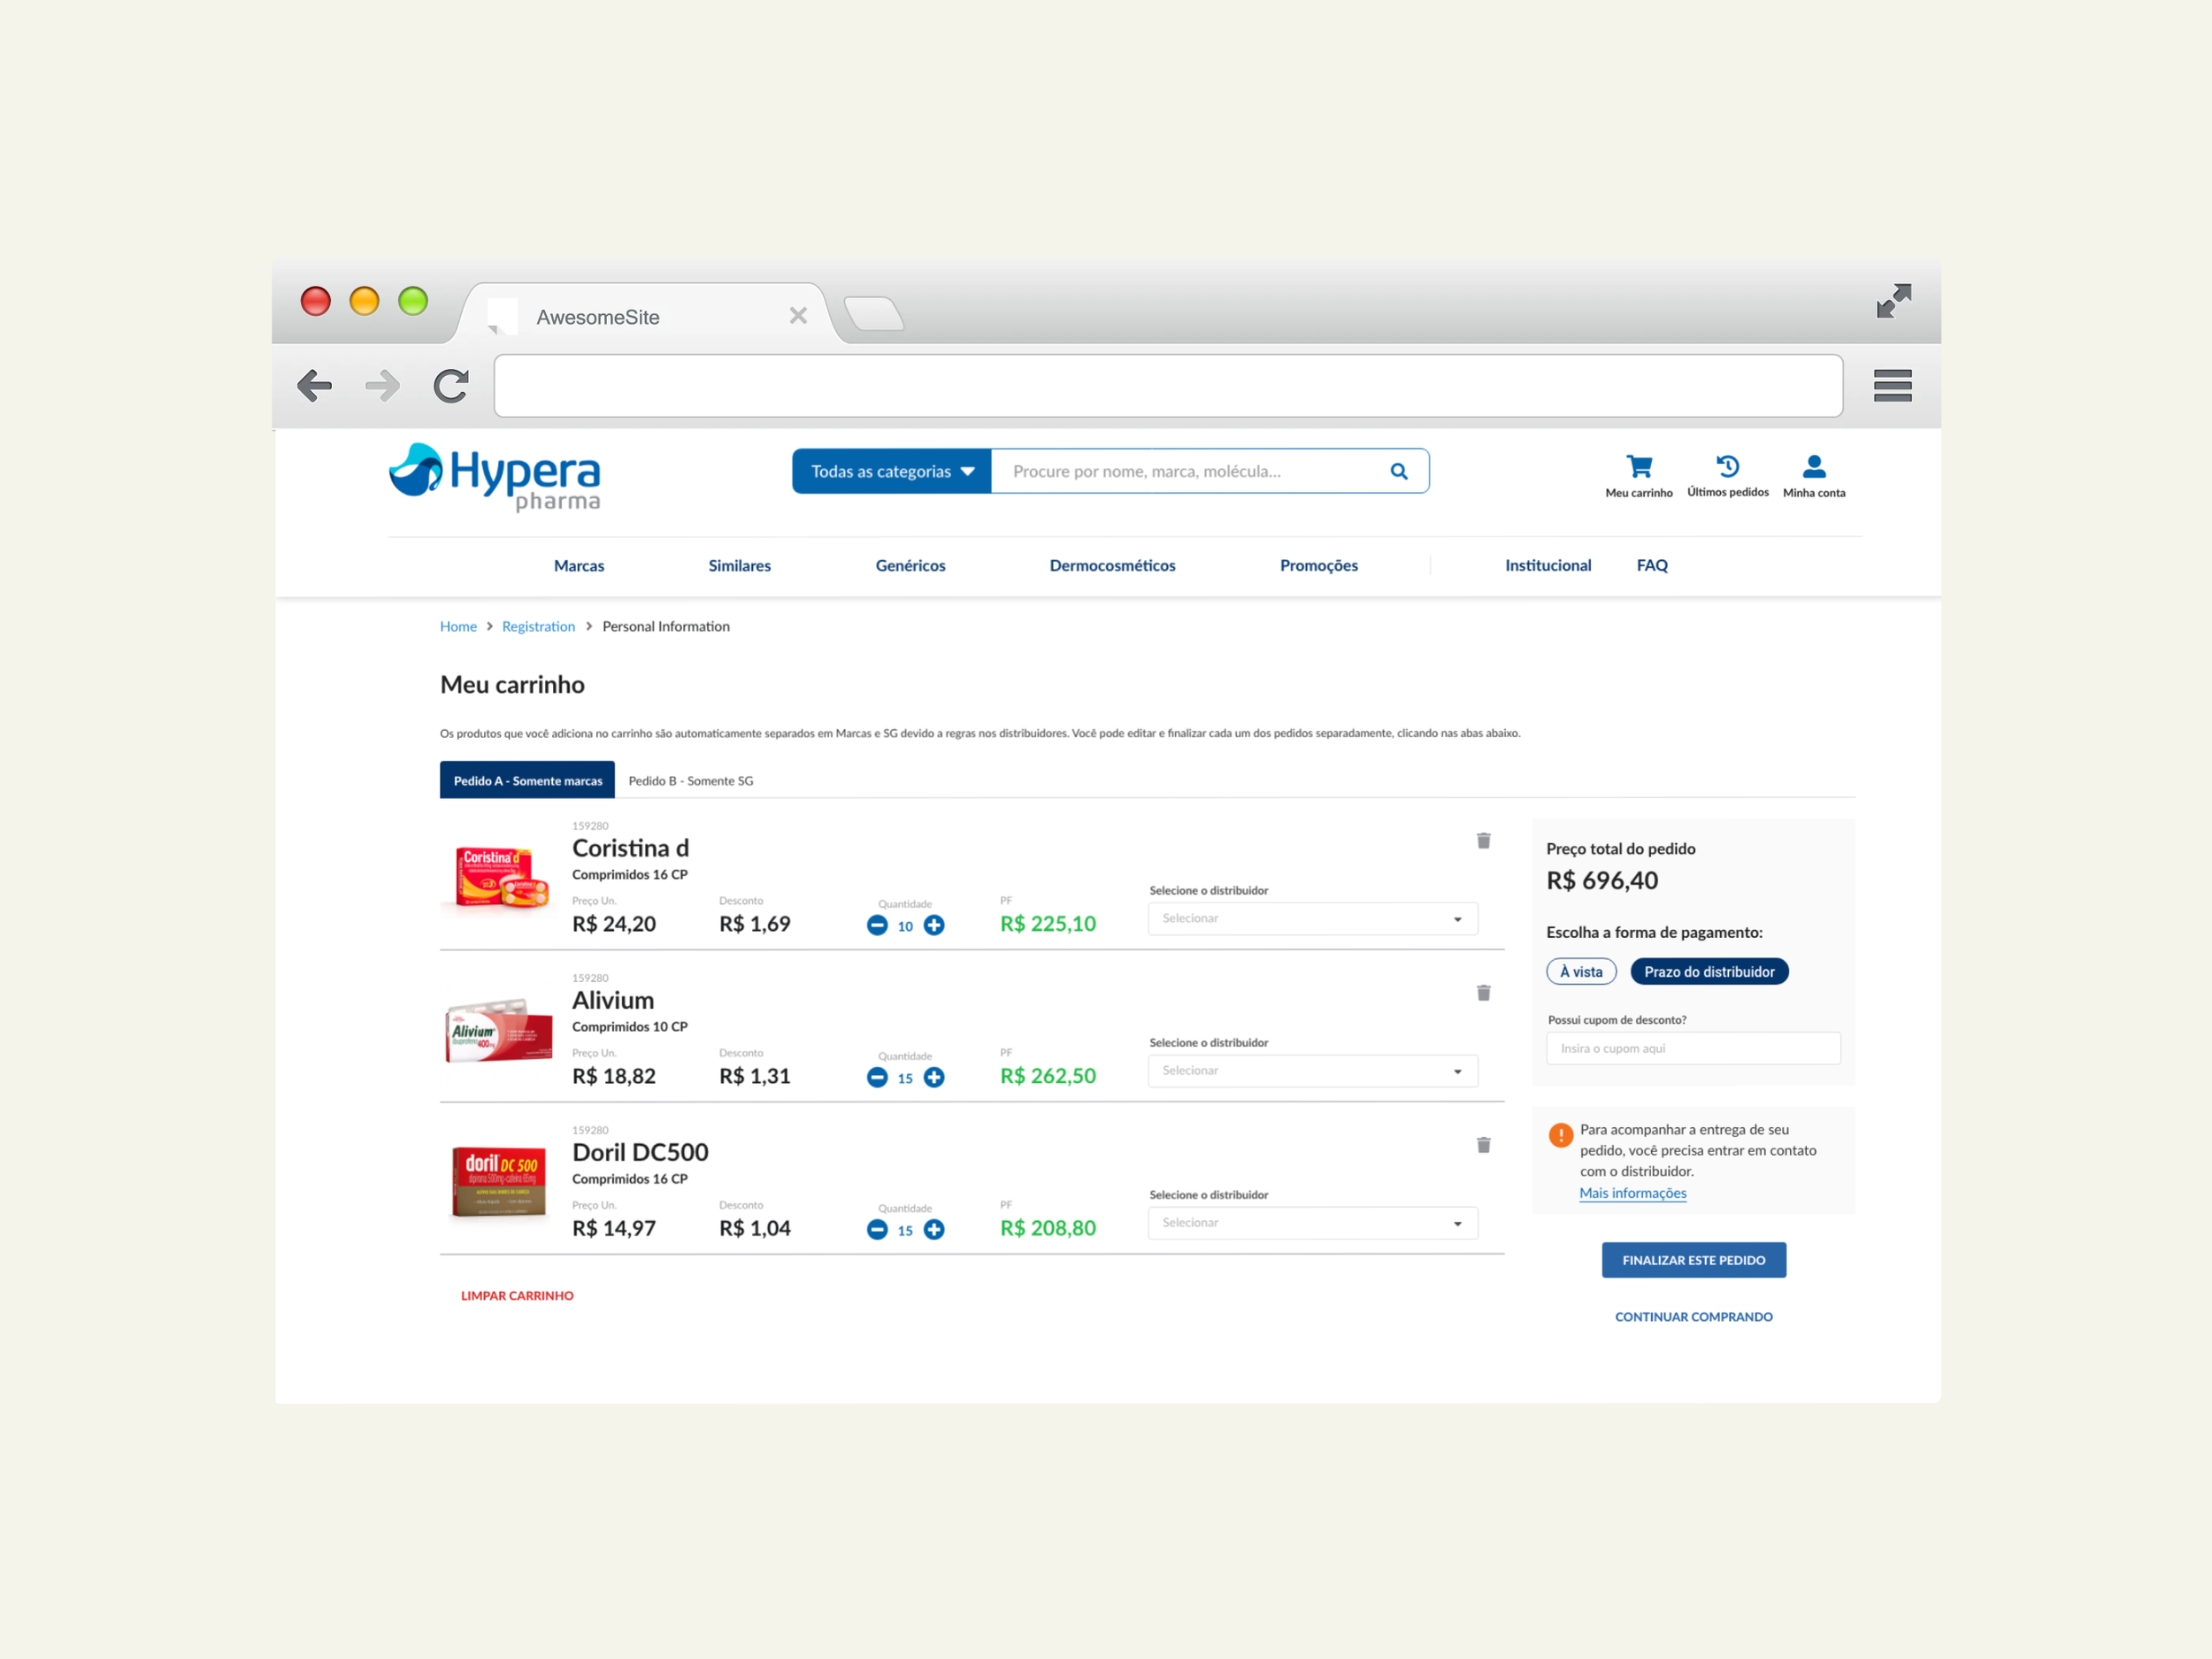
Task: Click LIMPAR CARRINHO link
Action: 517,1296
